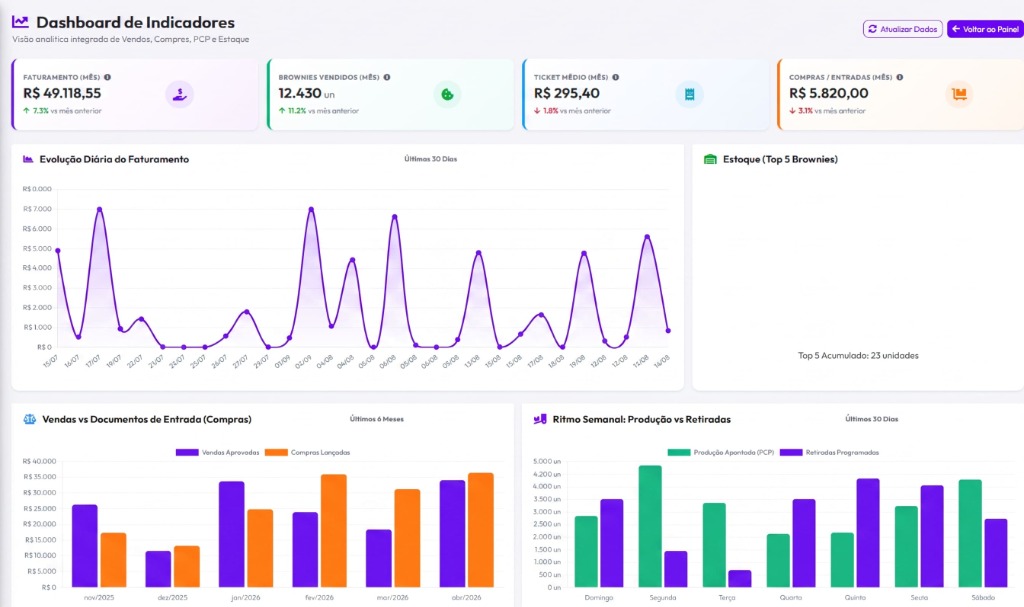
Task: Click the 3.1% vs mês anterior indicator
Action: click(827, 111)
